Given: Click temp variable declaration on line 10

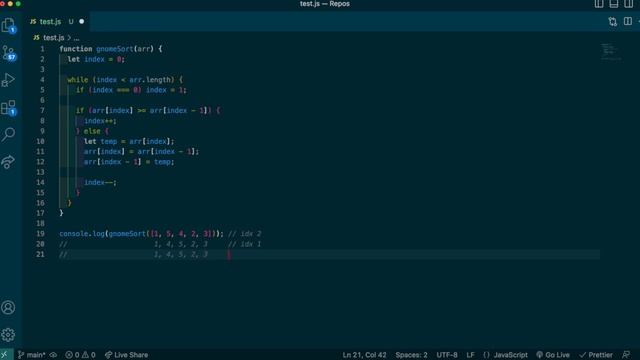Looking at the screenshot, I should (109, 141).
